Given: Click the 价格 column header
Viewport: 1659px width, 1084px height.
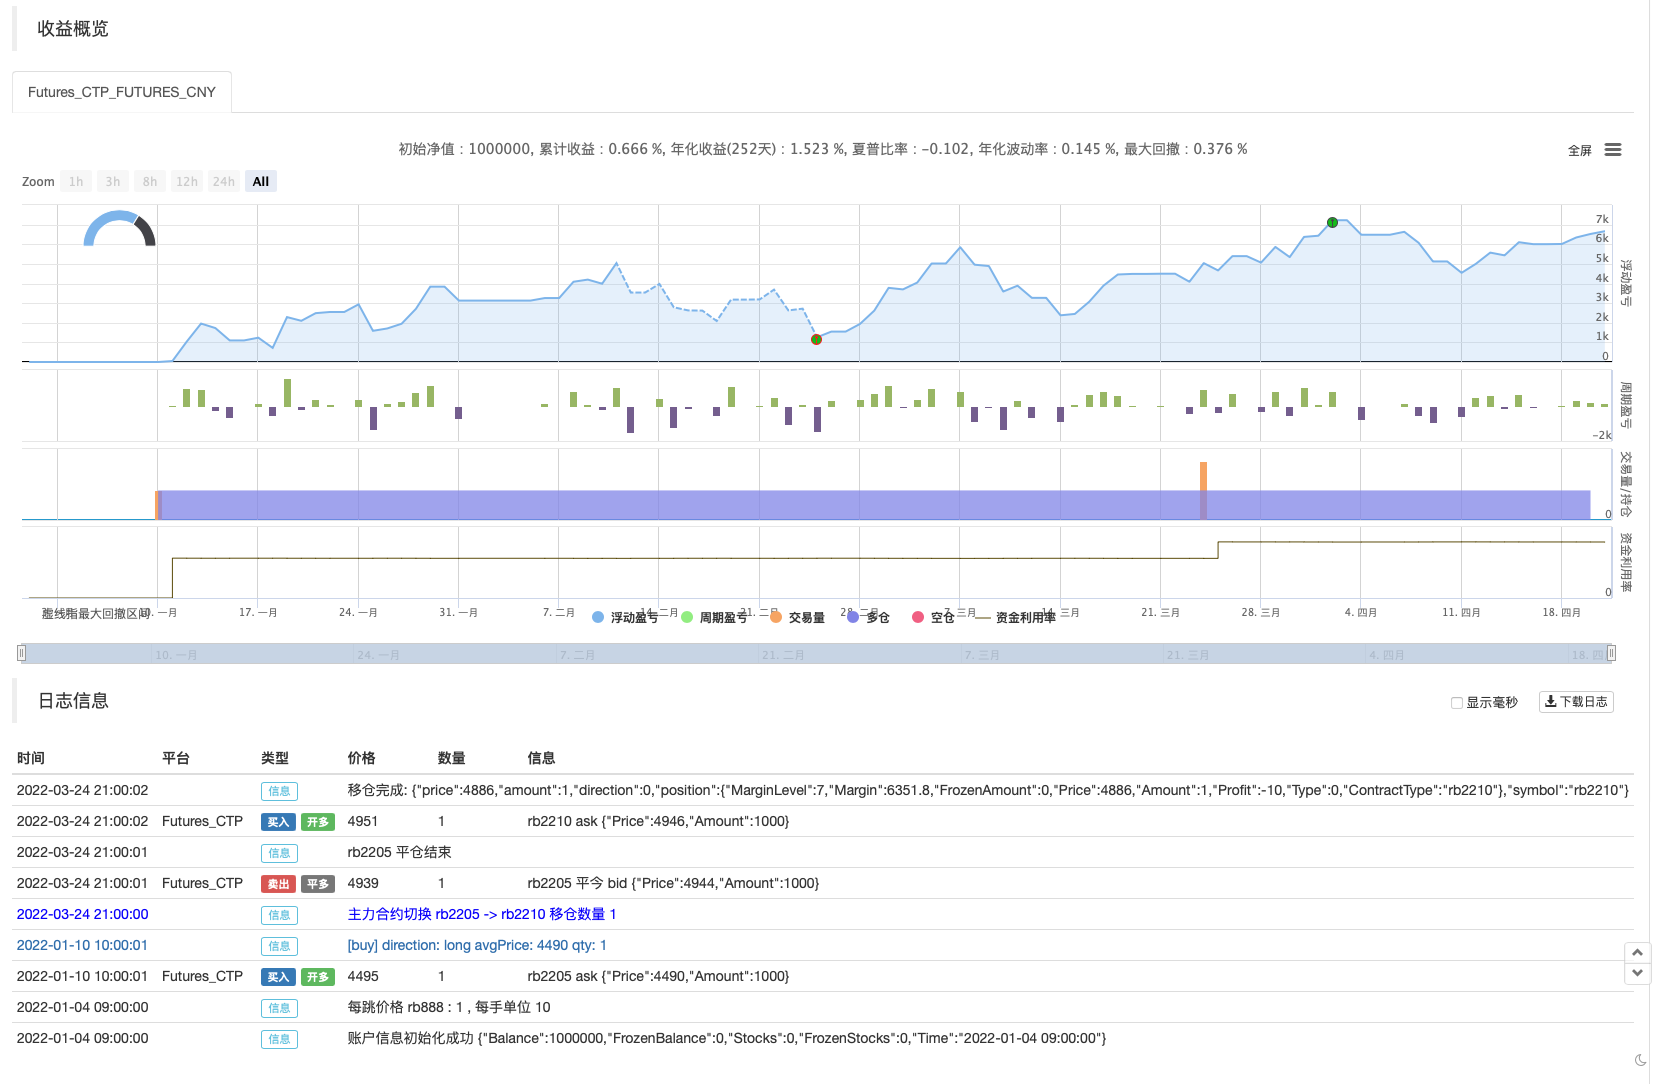Looking at the screenshot, I should 361,758.
